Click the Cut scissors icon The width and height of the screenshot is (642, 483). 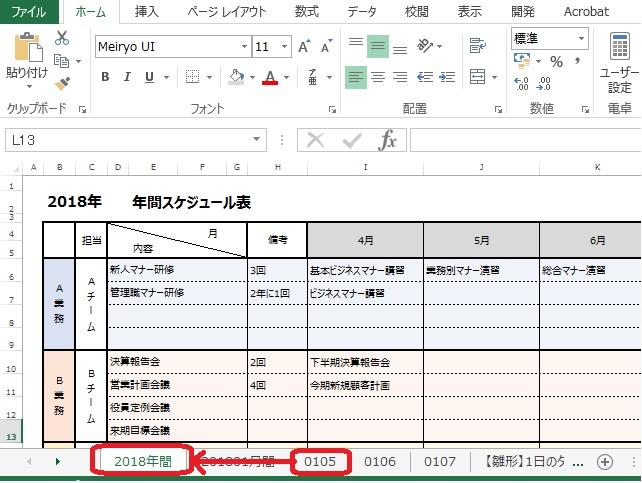[x=62, y=38]
